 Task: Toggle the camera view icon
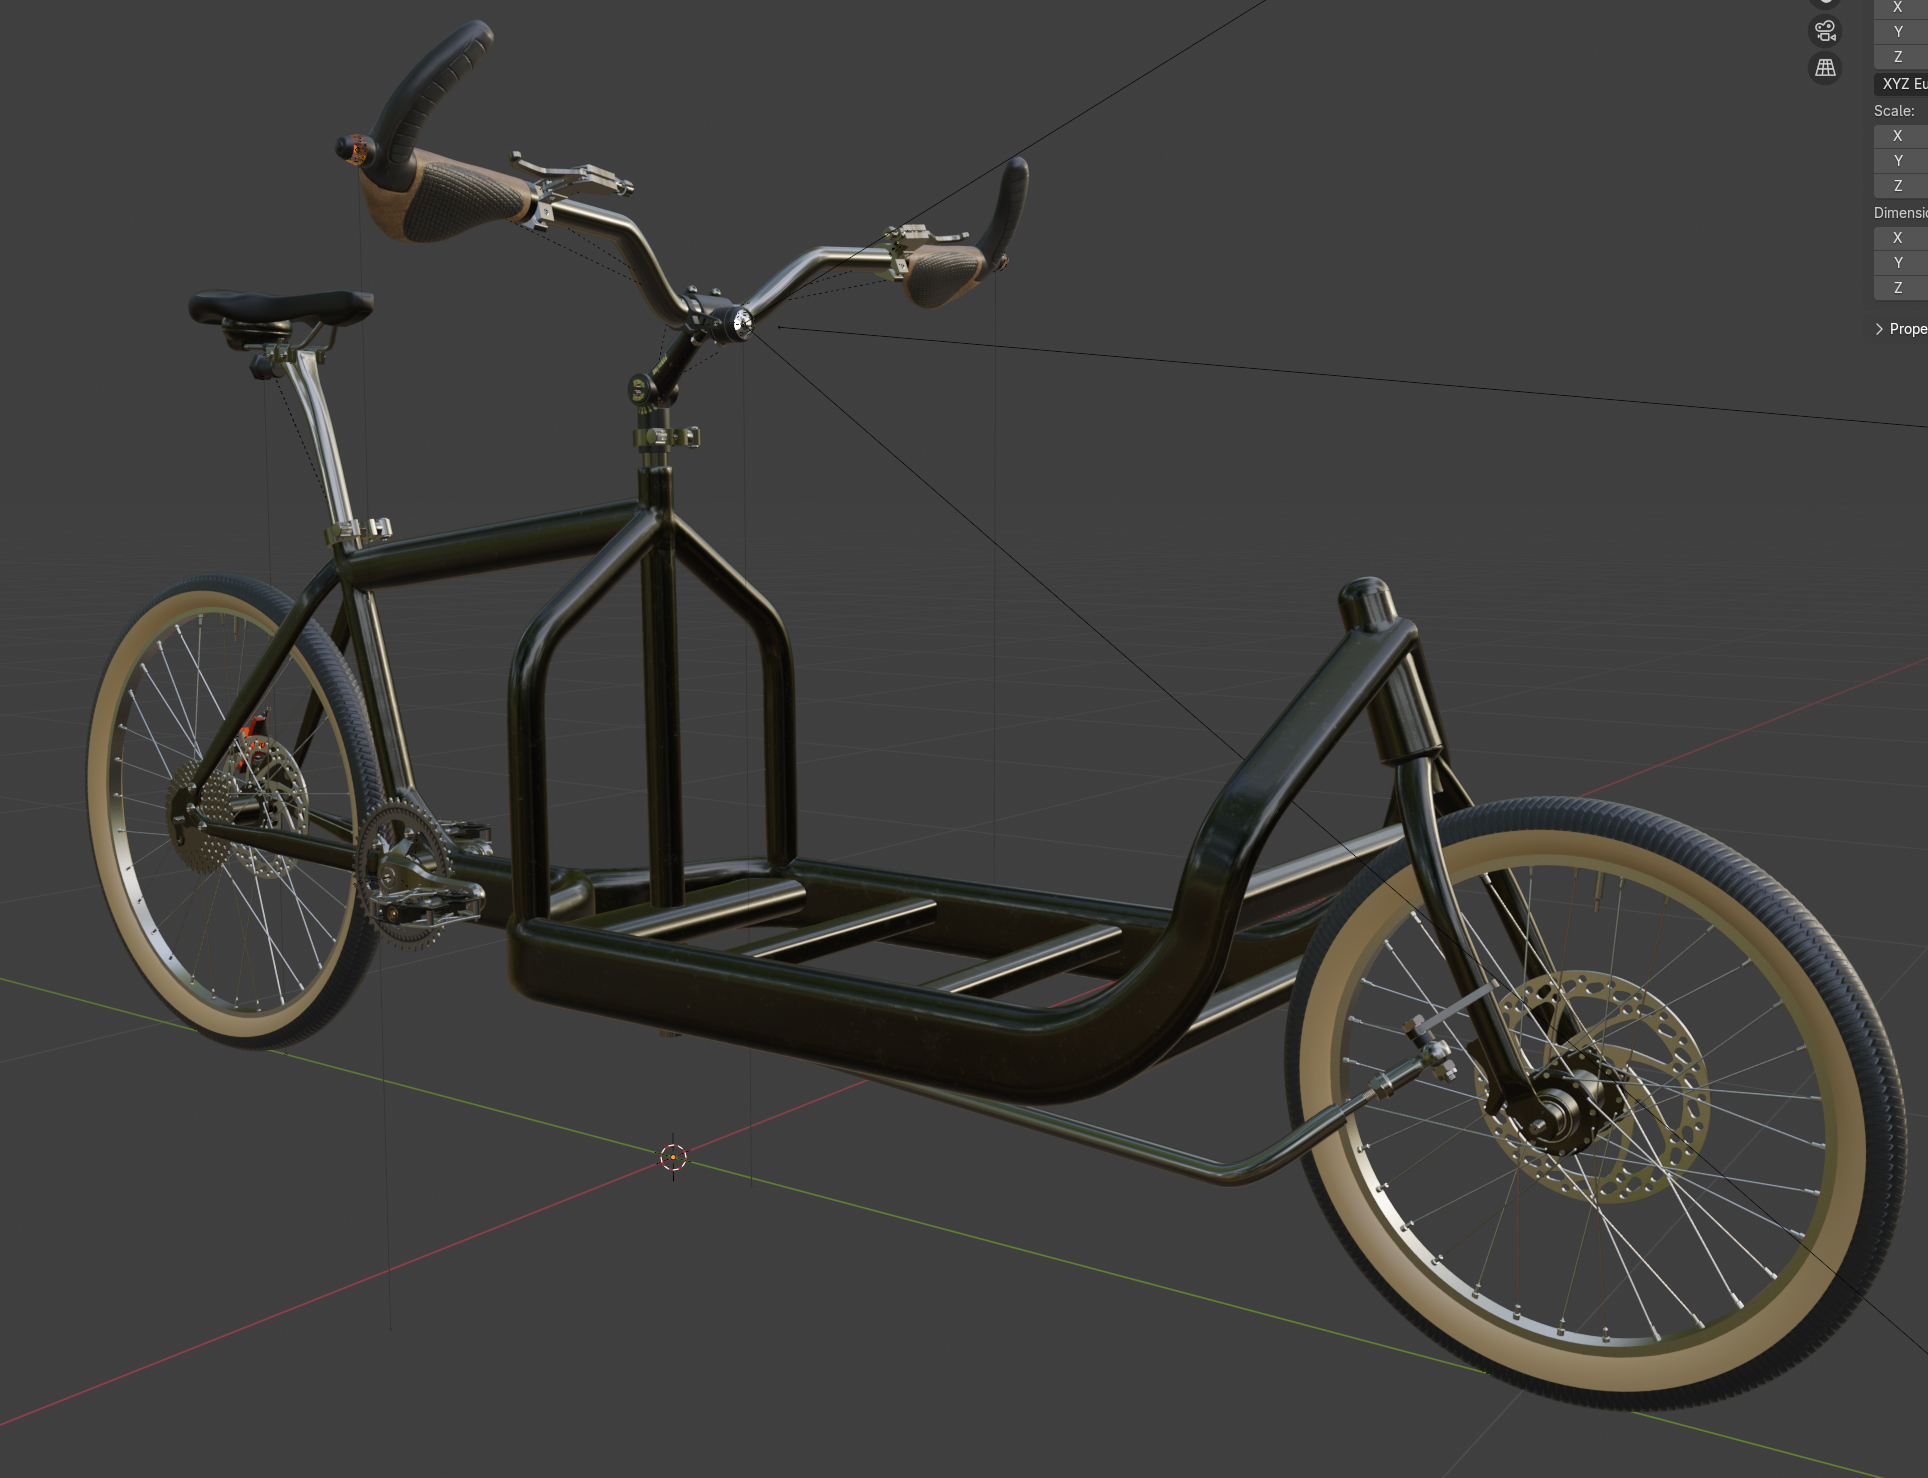[x=1825, y=31]
